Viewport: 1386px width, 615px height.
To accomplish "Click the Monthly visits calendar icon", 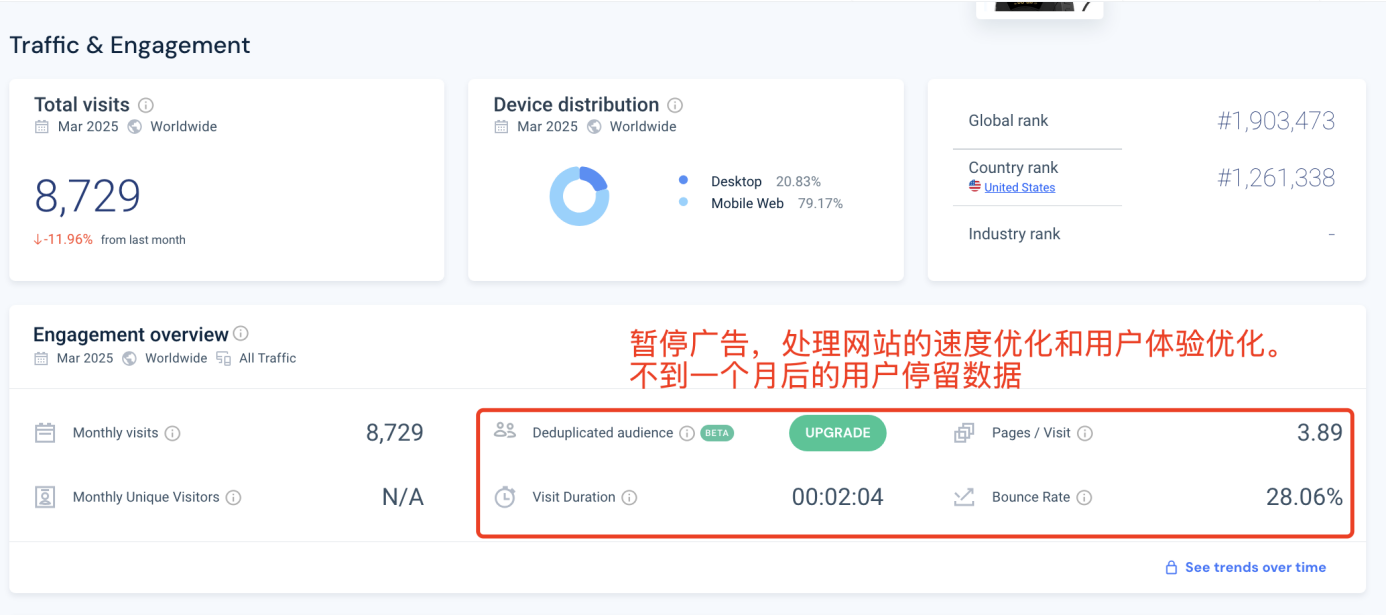I will [45, 433].
